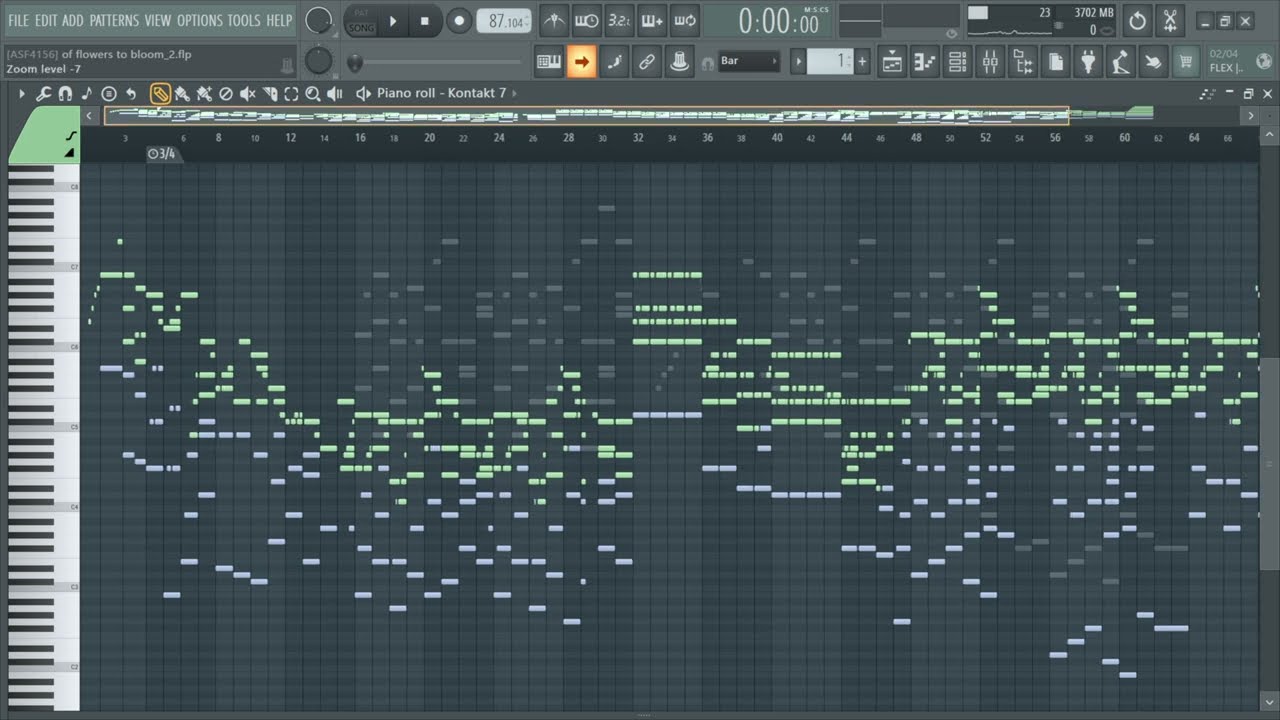This screenshot has width=1280, height=720.
Task: Select the Delete tool
Action: point(226,93)
